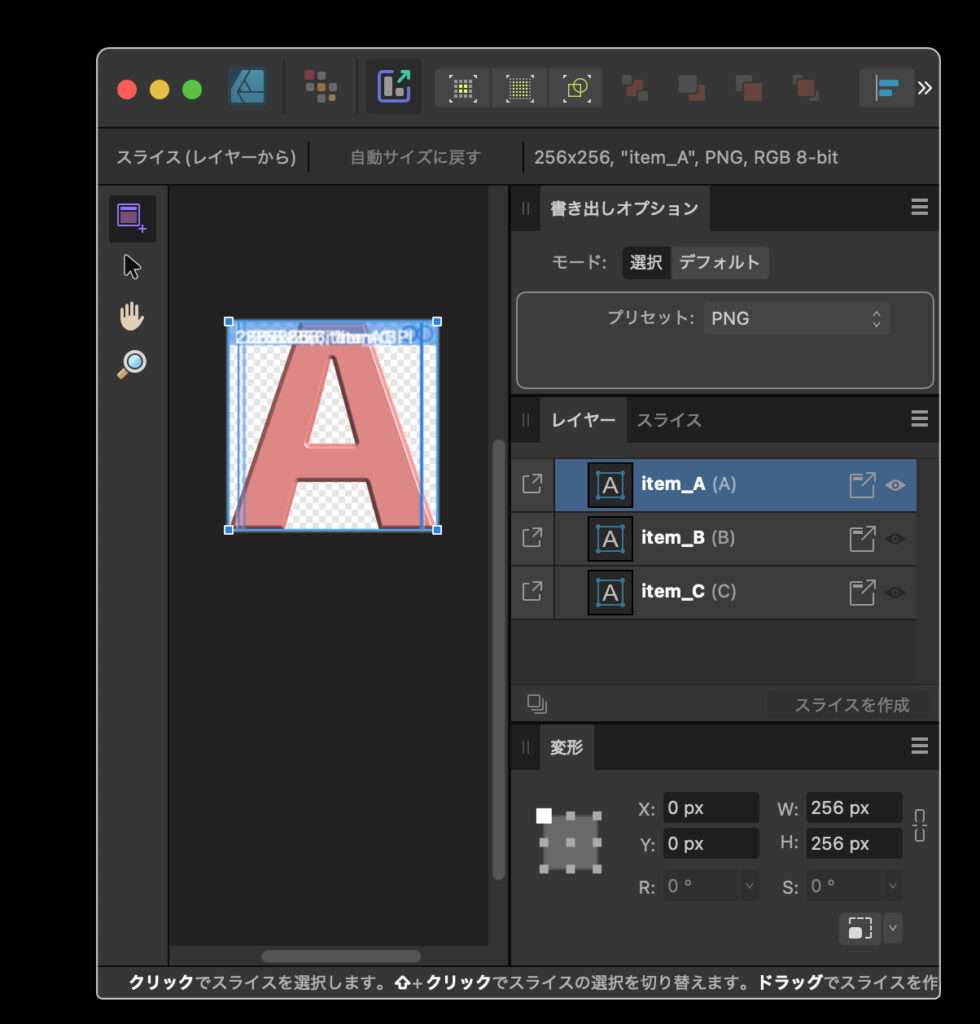Open the alignment options in the toolbar
Image resolution: width=980 pixels, height=1024 pixels.
point(886,88)
